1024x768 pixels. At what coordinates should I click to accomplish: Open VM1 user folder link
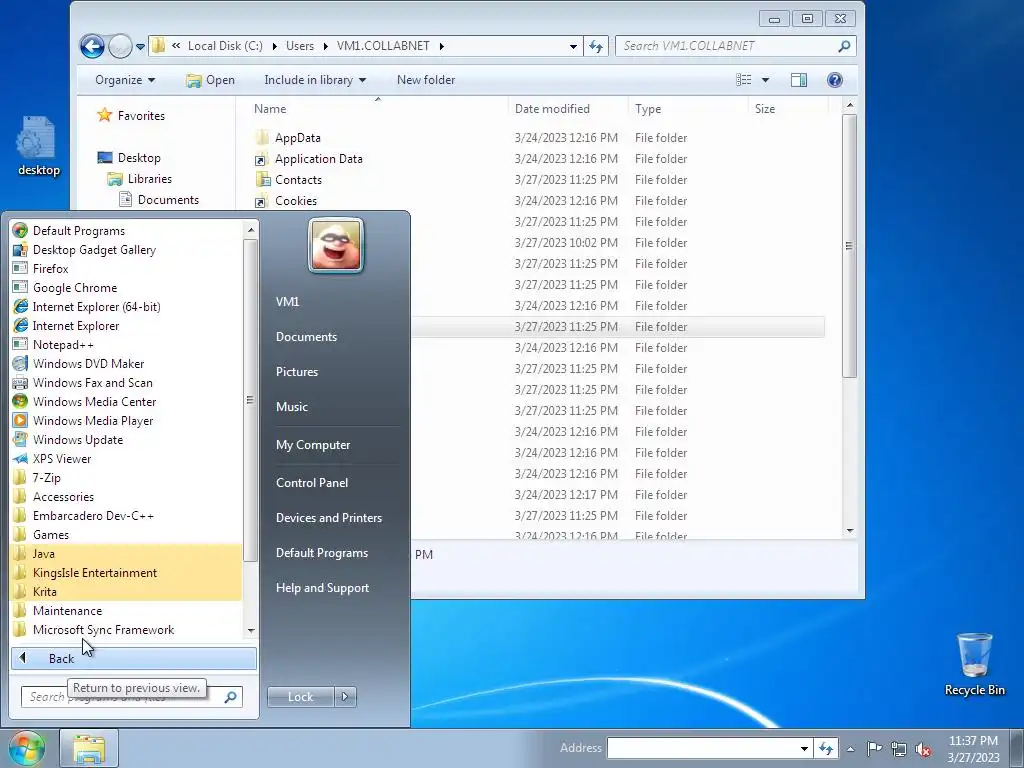point(287,301)
